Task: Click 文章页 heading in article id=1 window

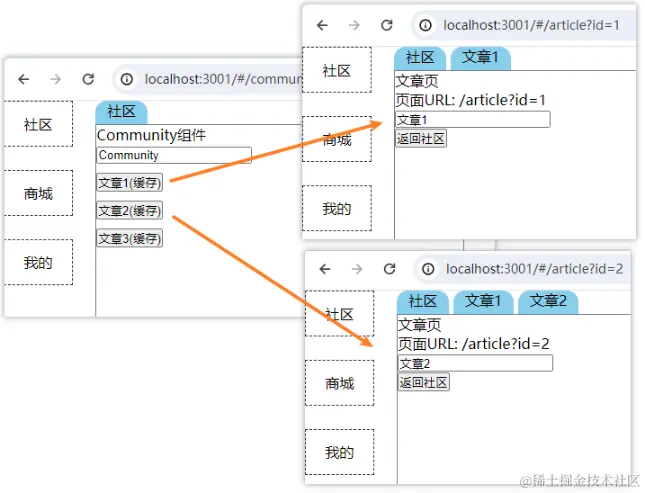Action: [417, 81]
